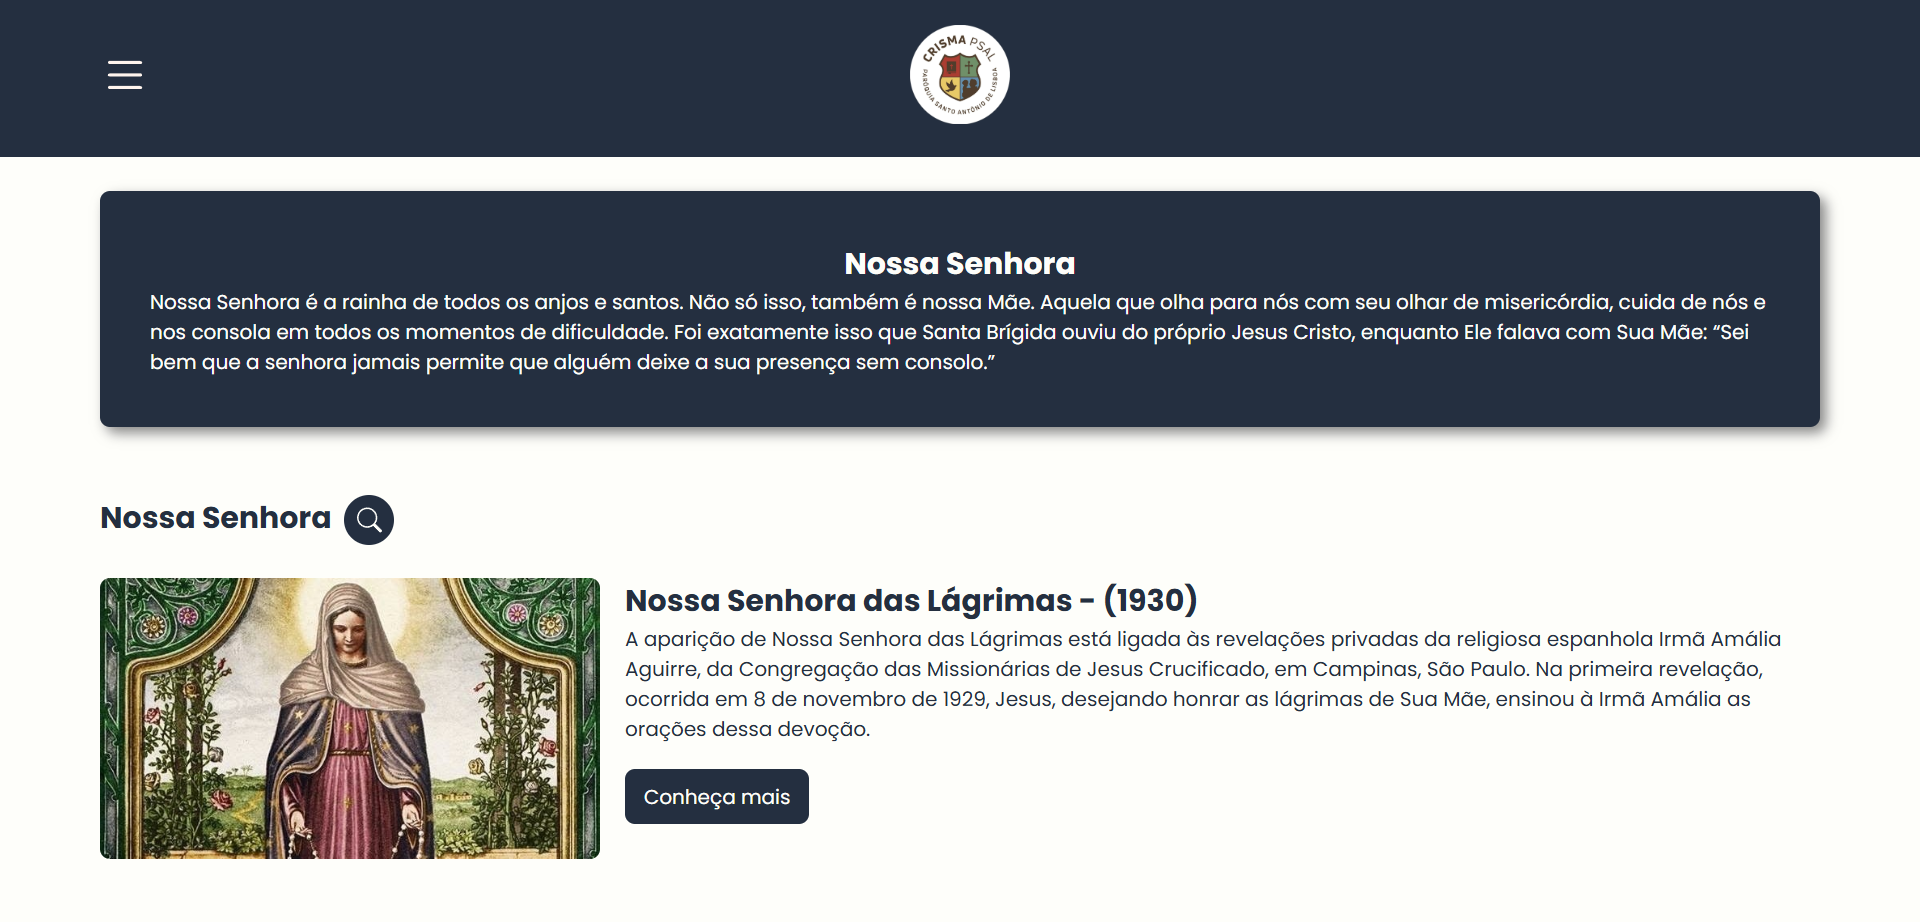Open the Nossa Senhora das Lágrimas image
This screenshot has height=922, width=1920.
point(350,718)
